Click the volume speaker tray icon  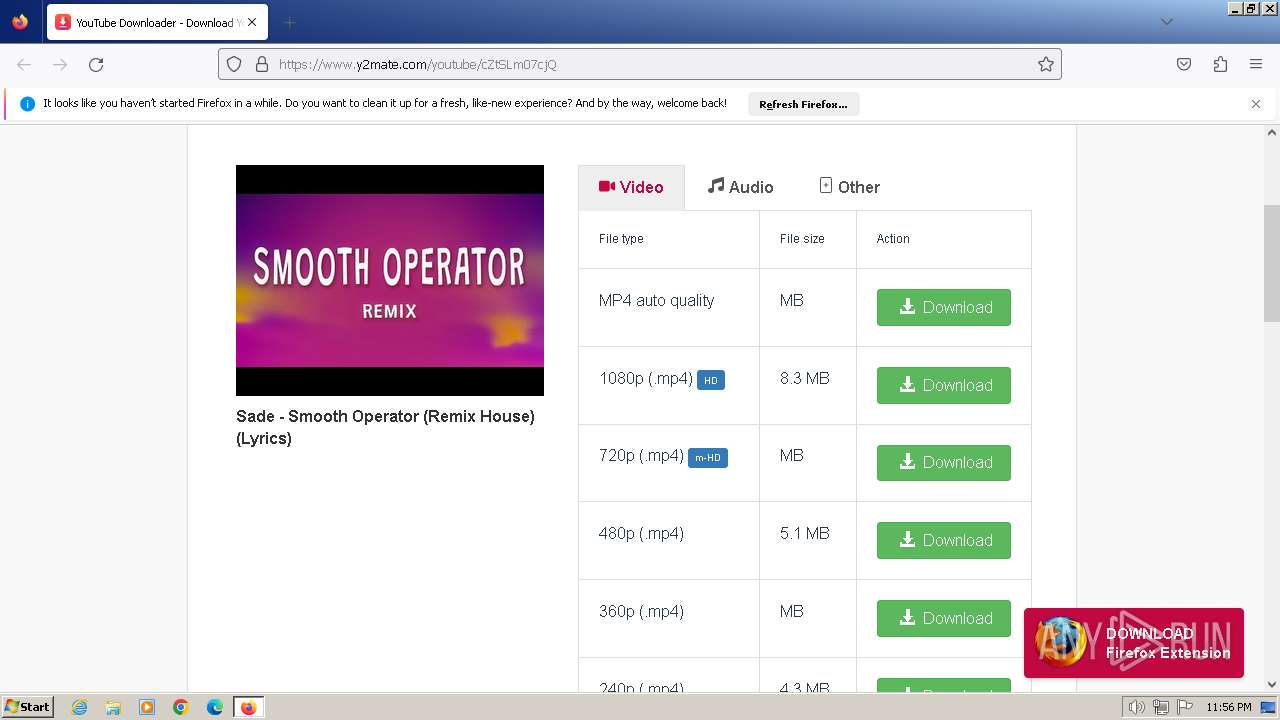pos(1138,707)
